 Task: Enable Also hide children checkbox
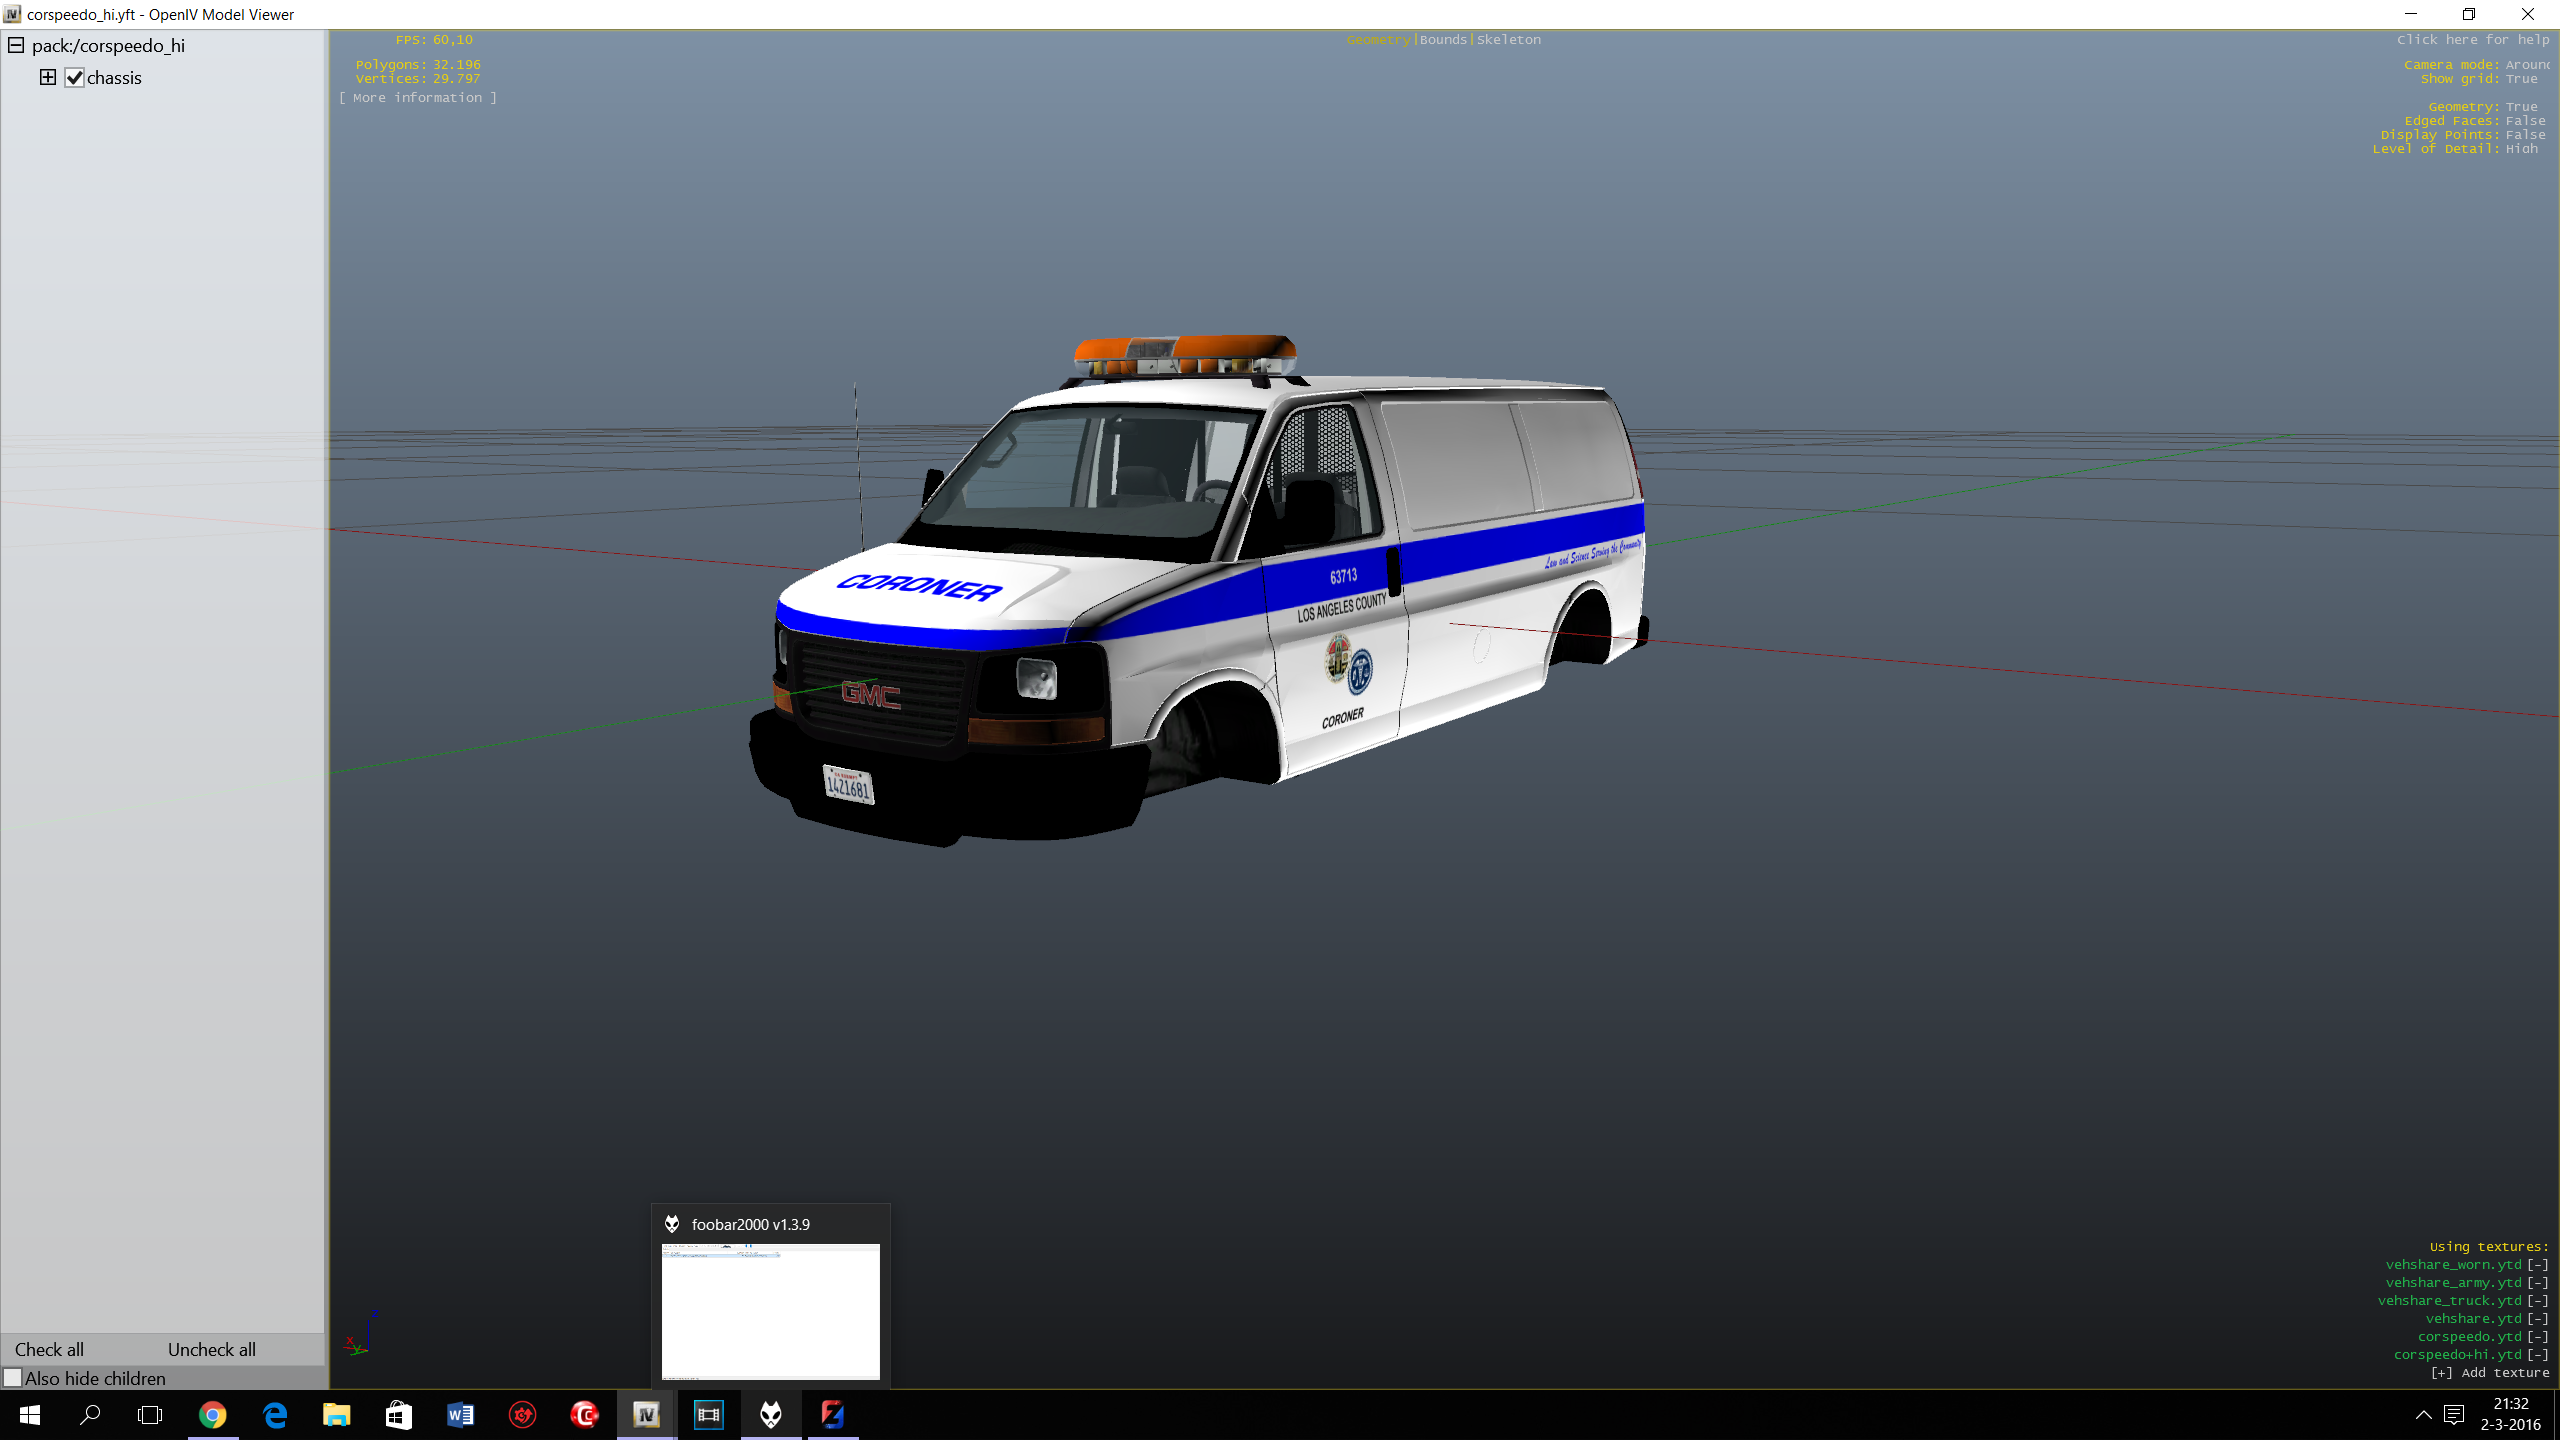(x=13, y=1378)
